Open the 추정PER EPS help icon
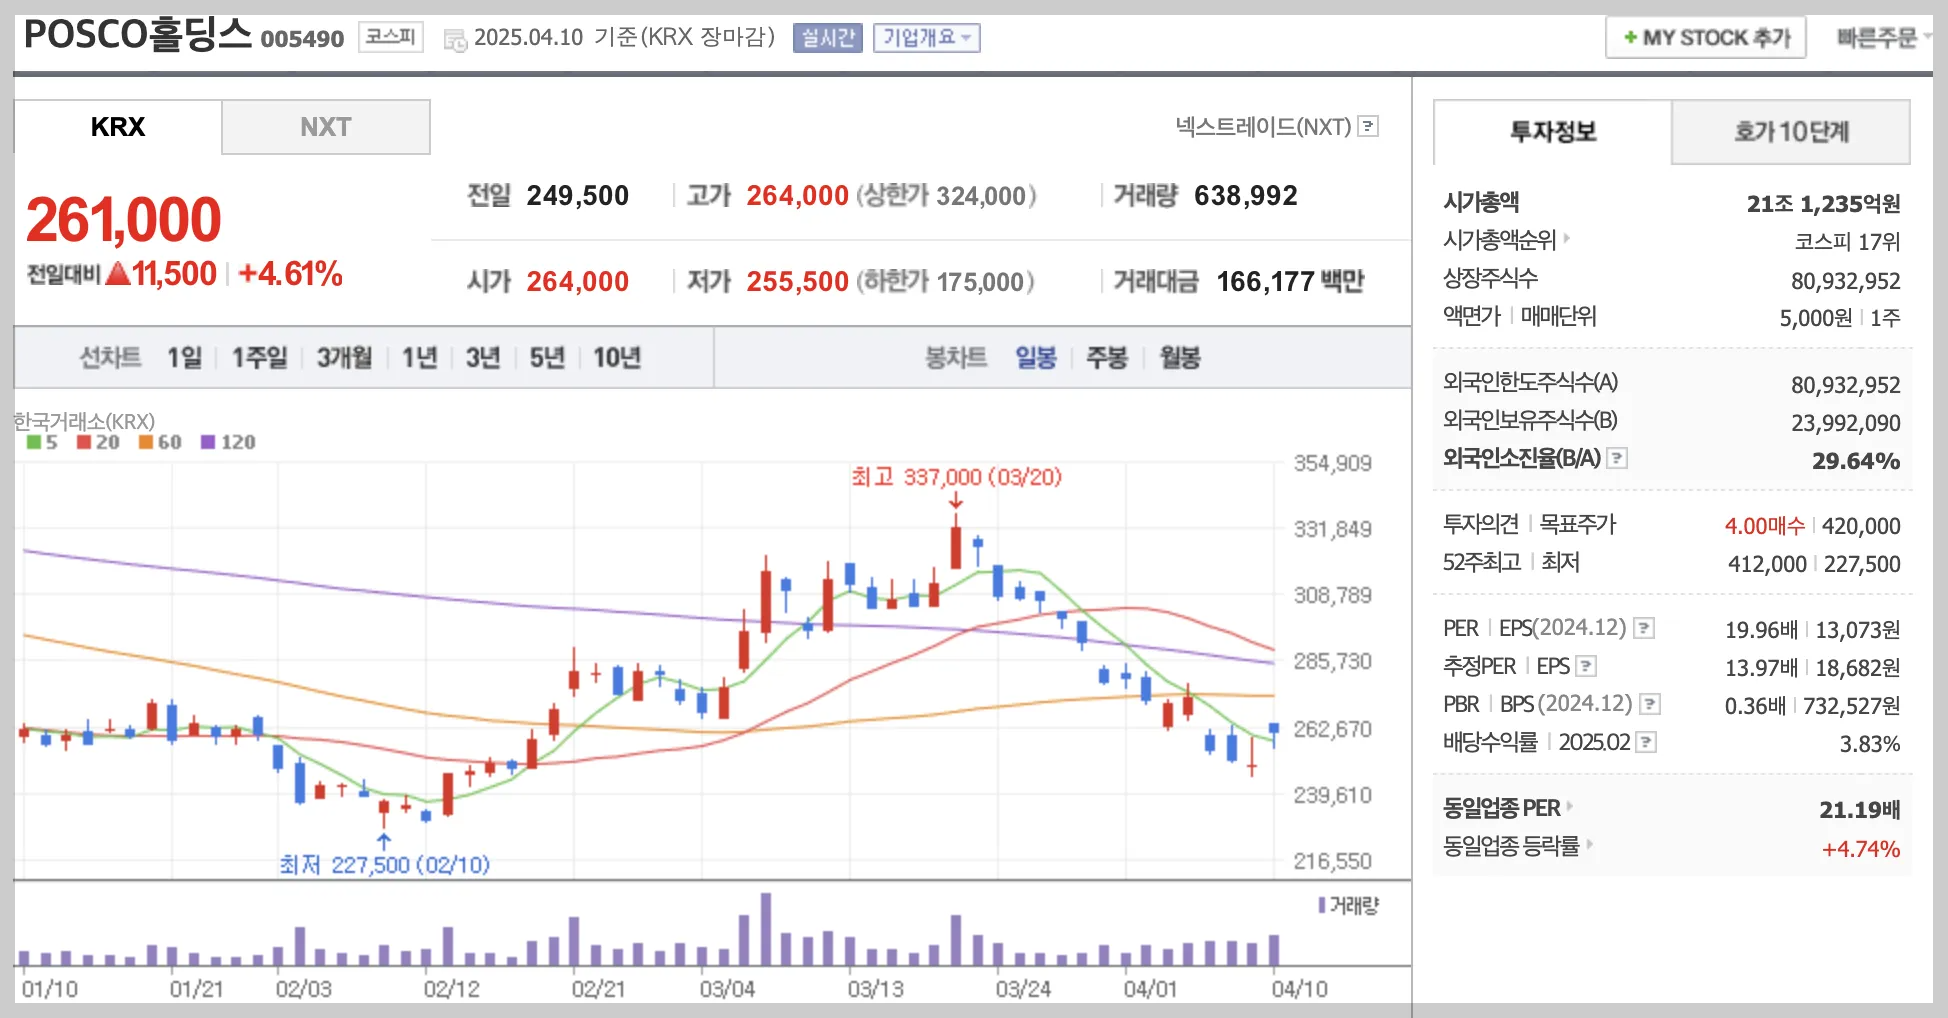 (x=1586, y=666)
